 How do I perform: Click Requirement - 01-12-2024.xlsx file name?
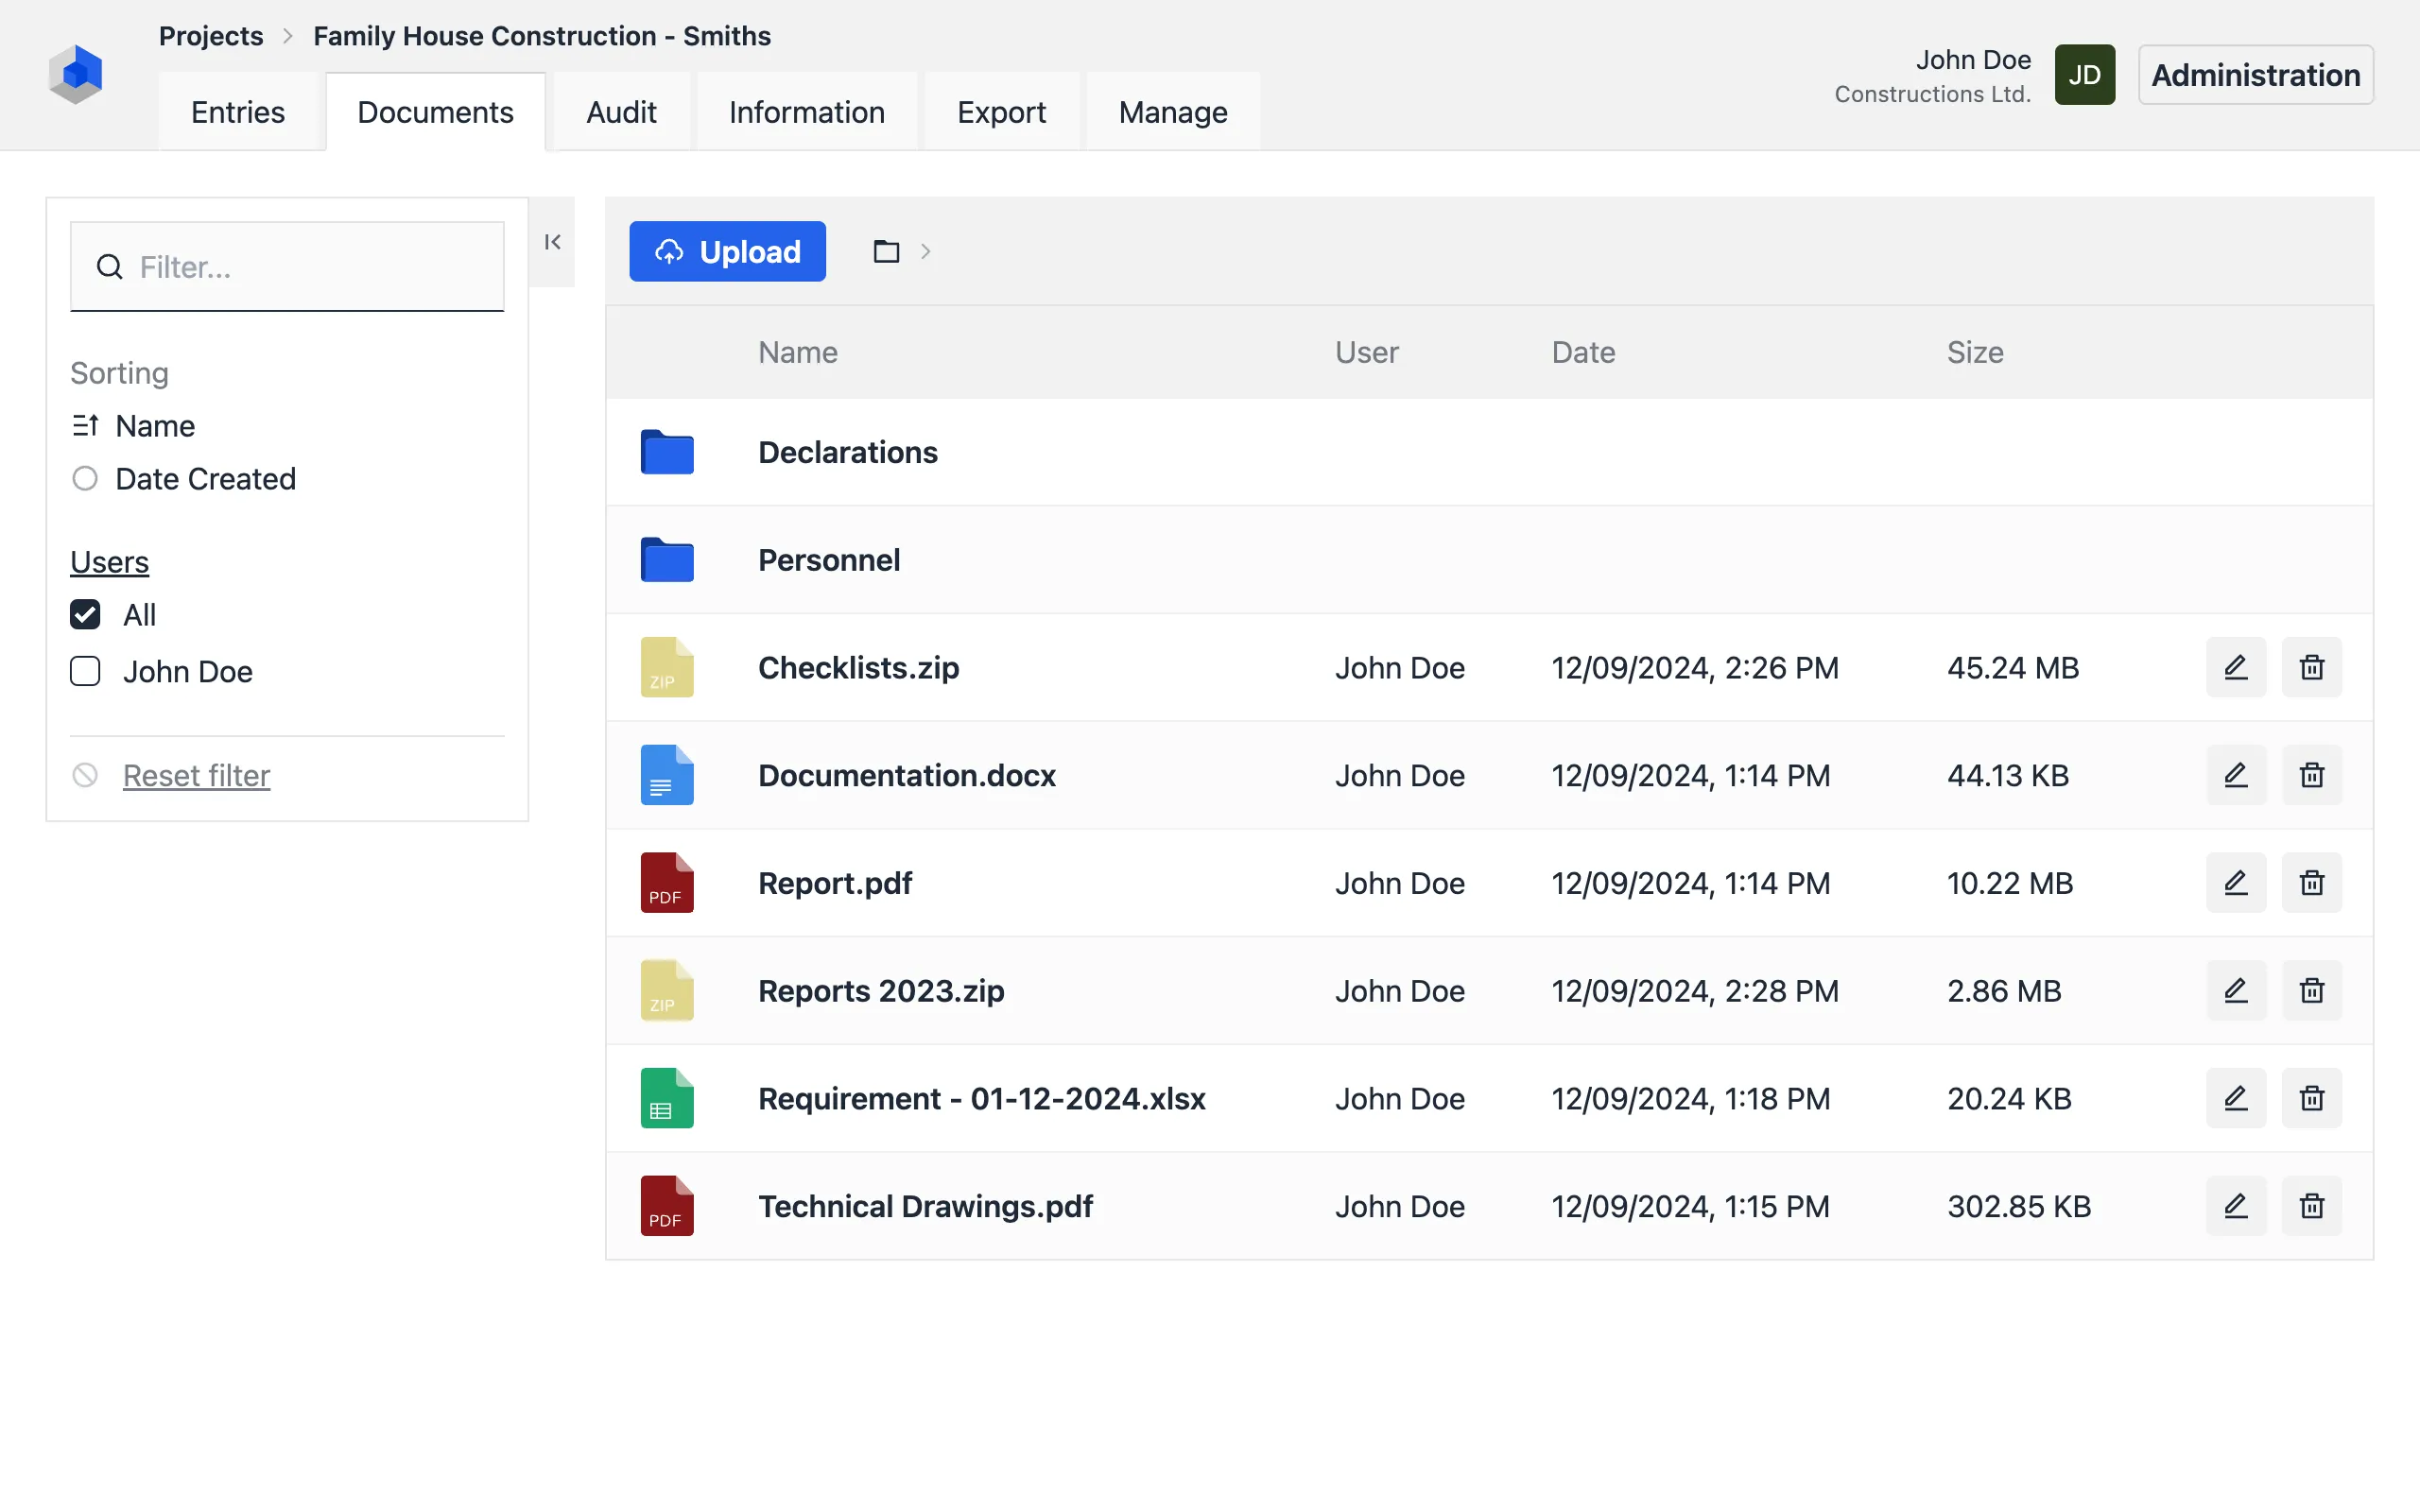pyautogui.click(x=982, y=1098)
